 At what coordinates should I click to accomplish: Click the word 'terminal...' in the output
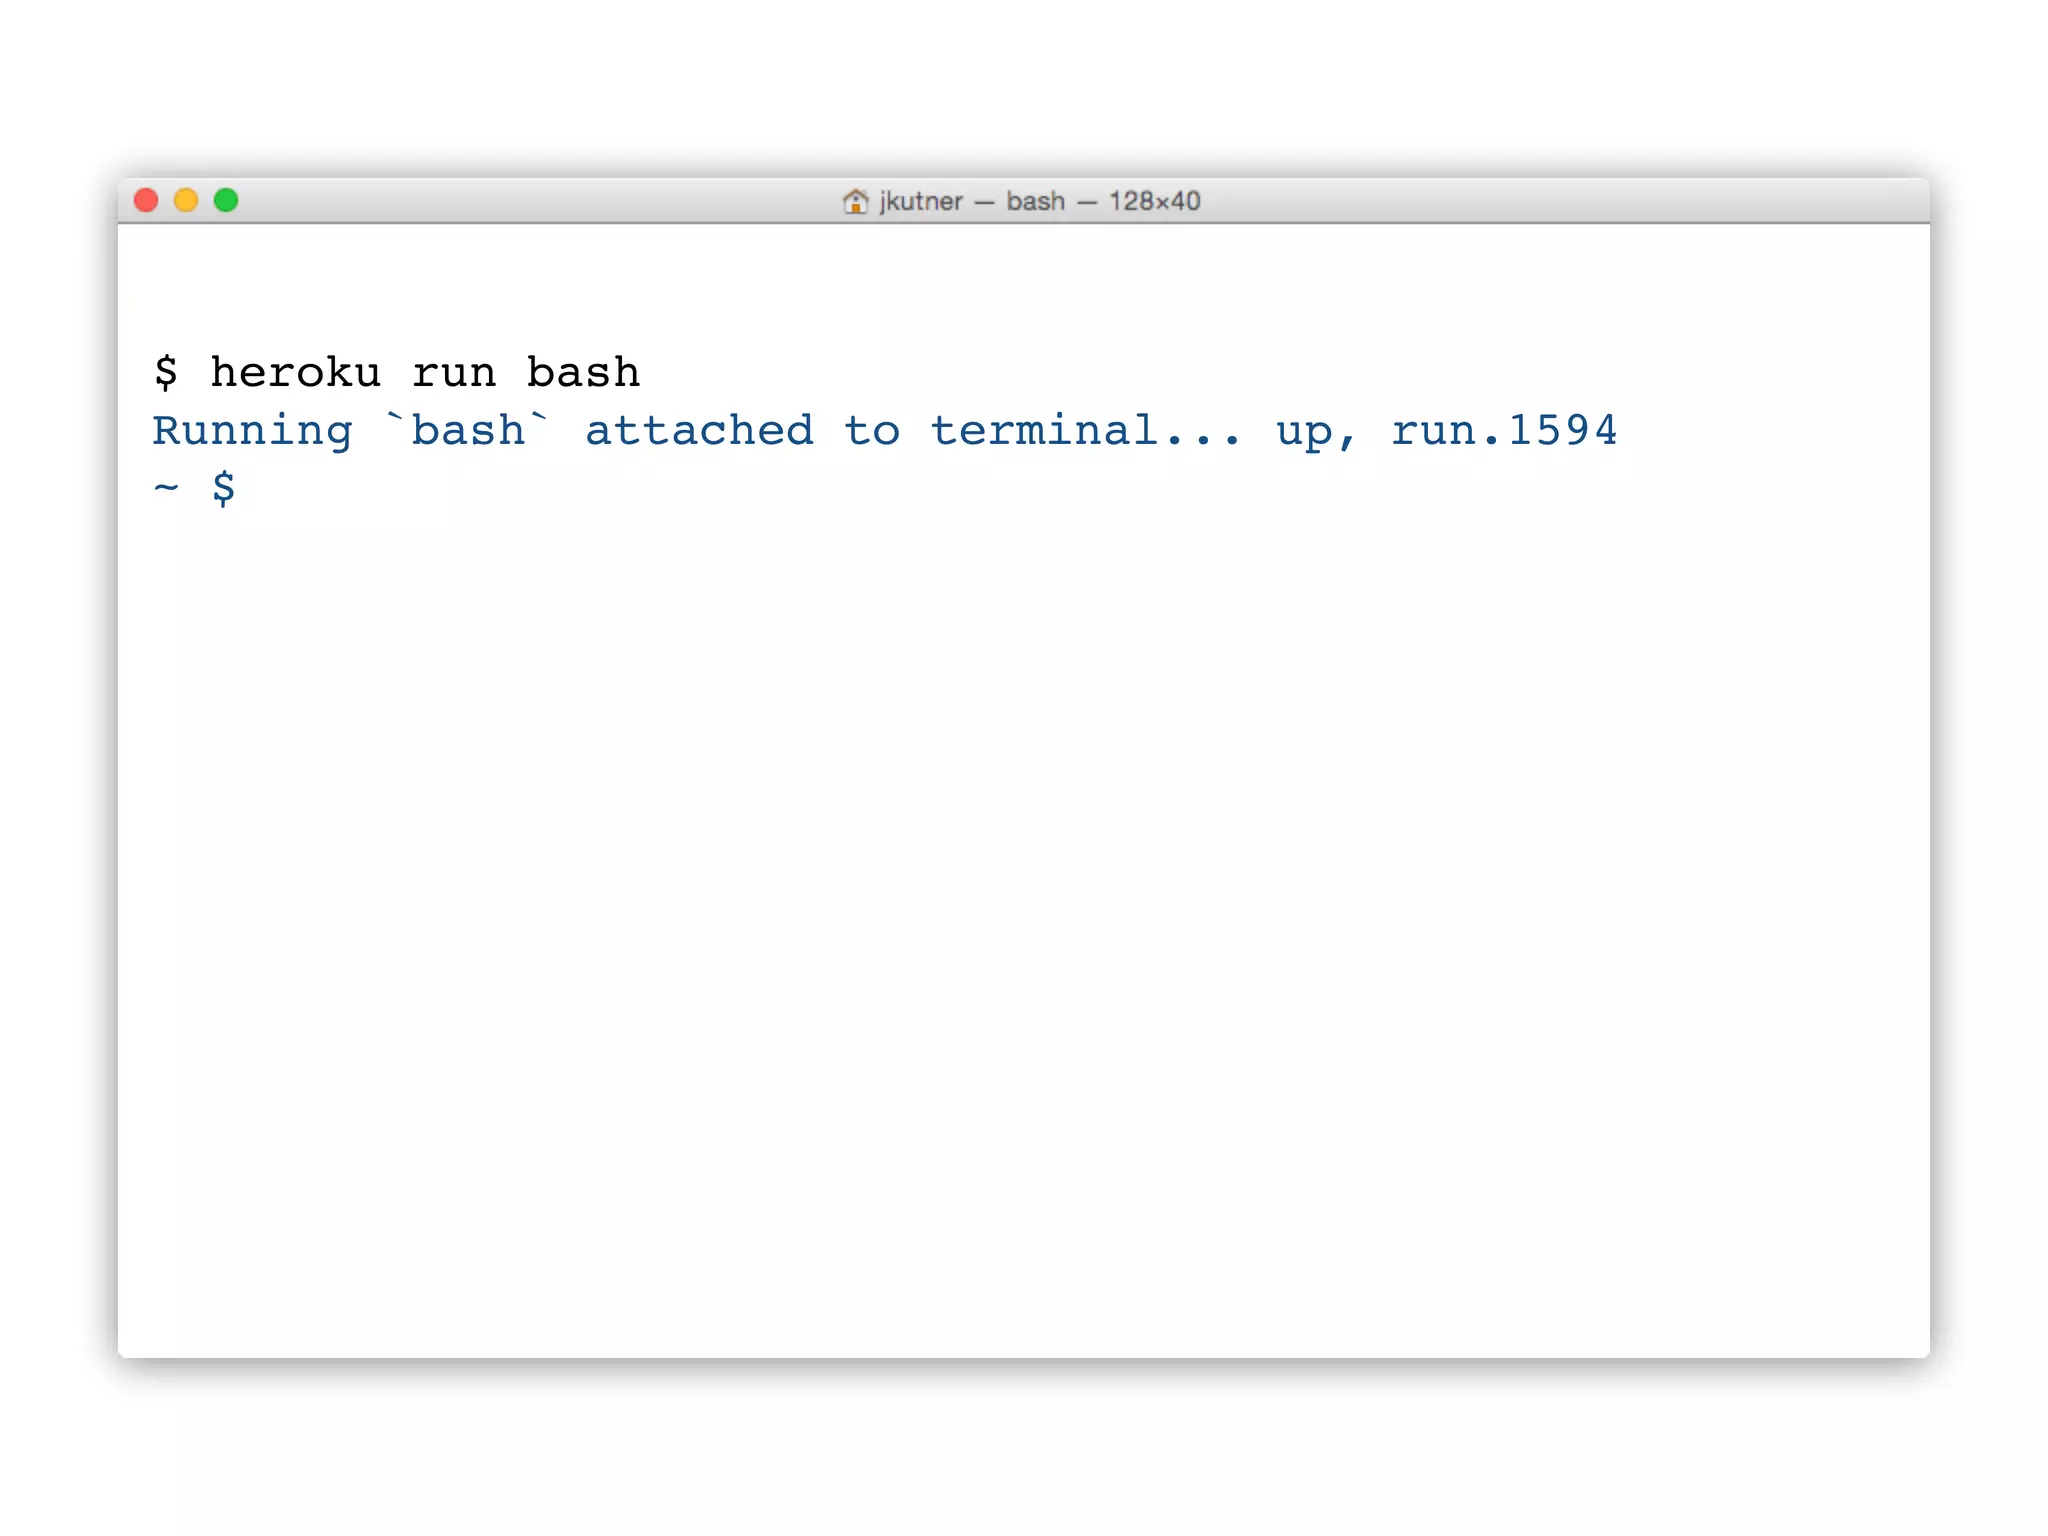click(x=1086, y=431)
